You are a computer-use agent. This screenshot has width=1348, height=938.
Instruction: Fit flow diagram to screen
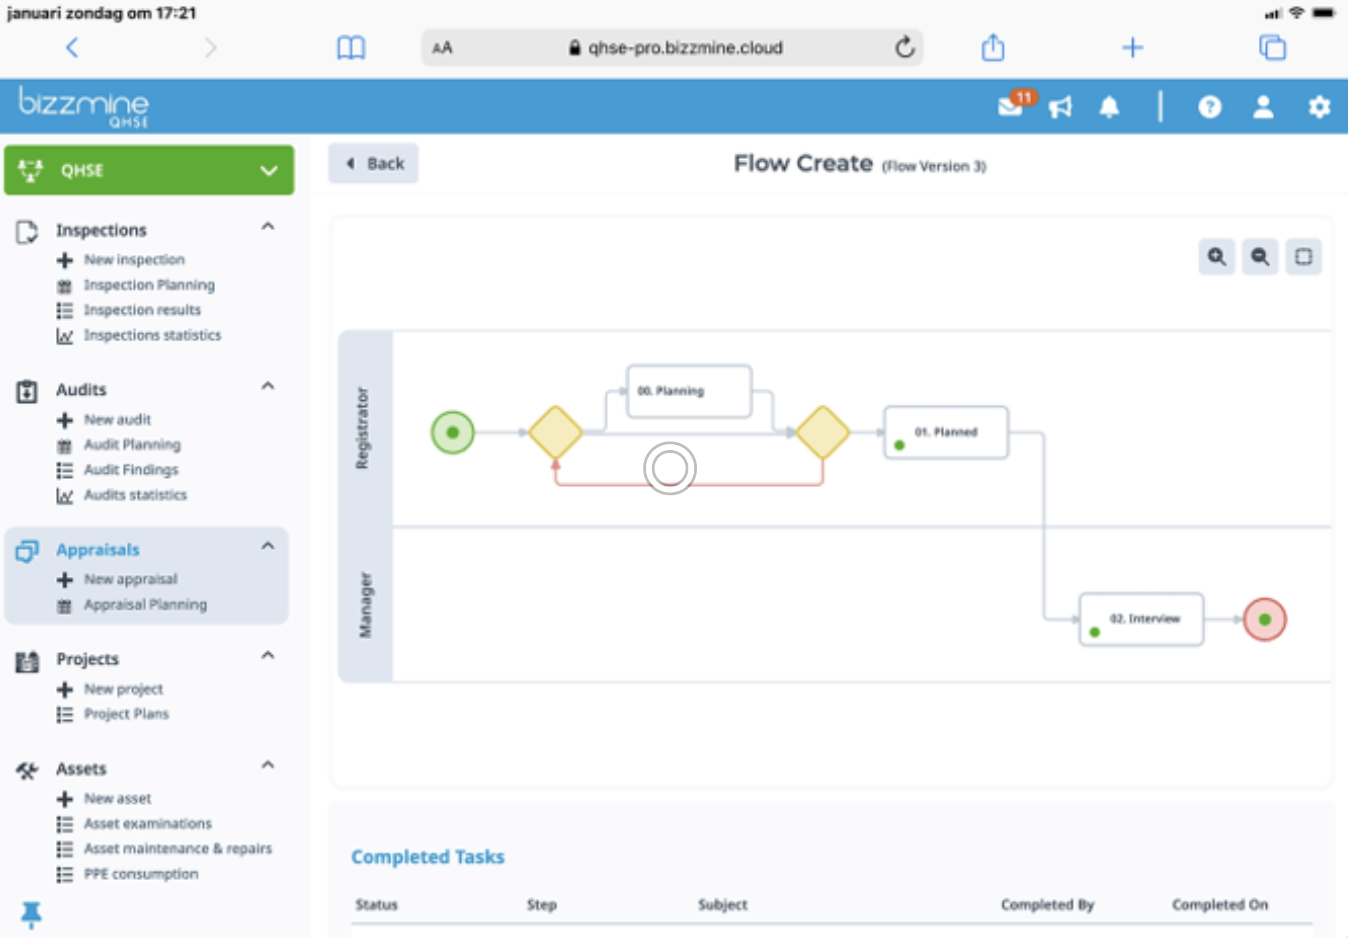(1304, 257)
